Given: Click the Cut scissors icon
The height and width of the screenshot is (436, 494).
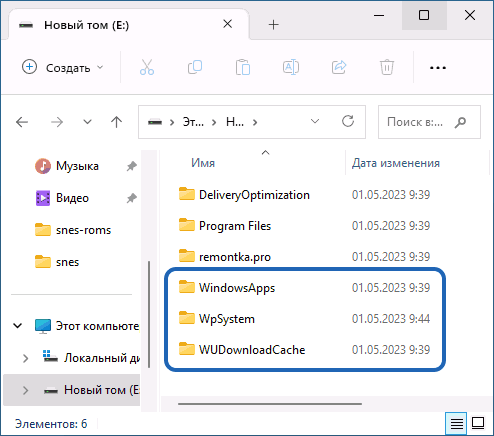Looking at the screenshot, I should [x=147, y=67].
